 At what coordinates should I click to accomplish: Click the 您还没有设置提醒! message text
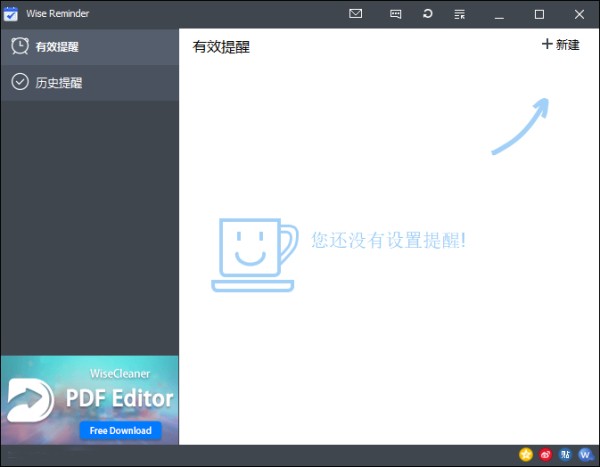pos(388,240)
